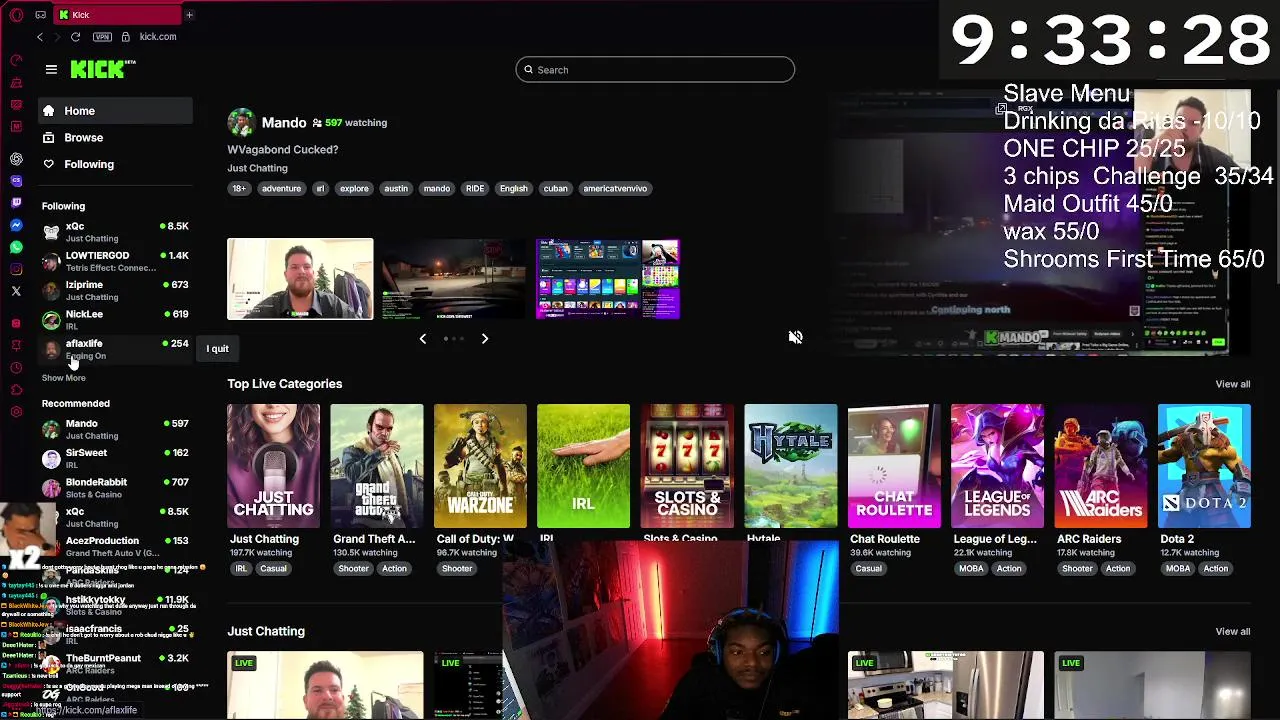
Task: Click the padlock site info icon
Action: pyautogui.click(x=125, y=37)
